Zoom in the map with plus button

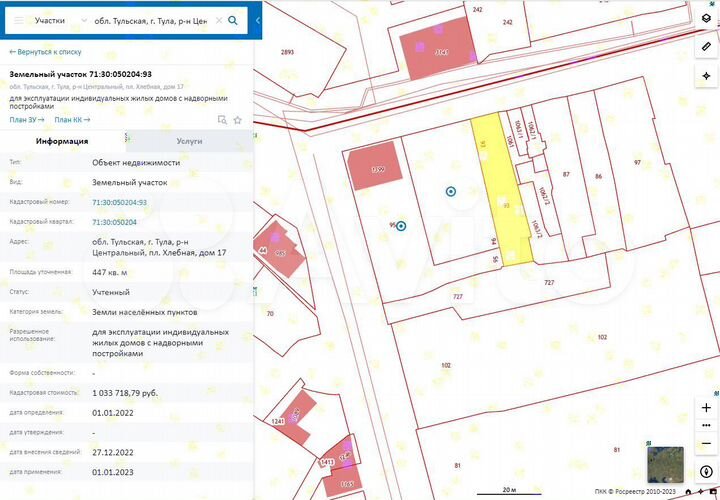(x=707, y=408)
